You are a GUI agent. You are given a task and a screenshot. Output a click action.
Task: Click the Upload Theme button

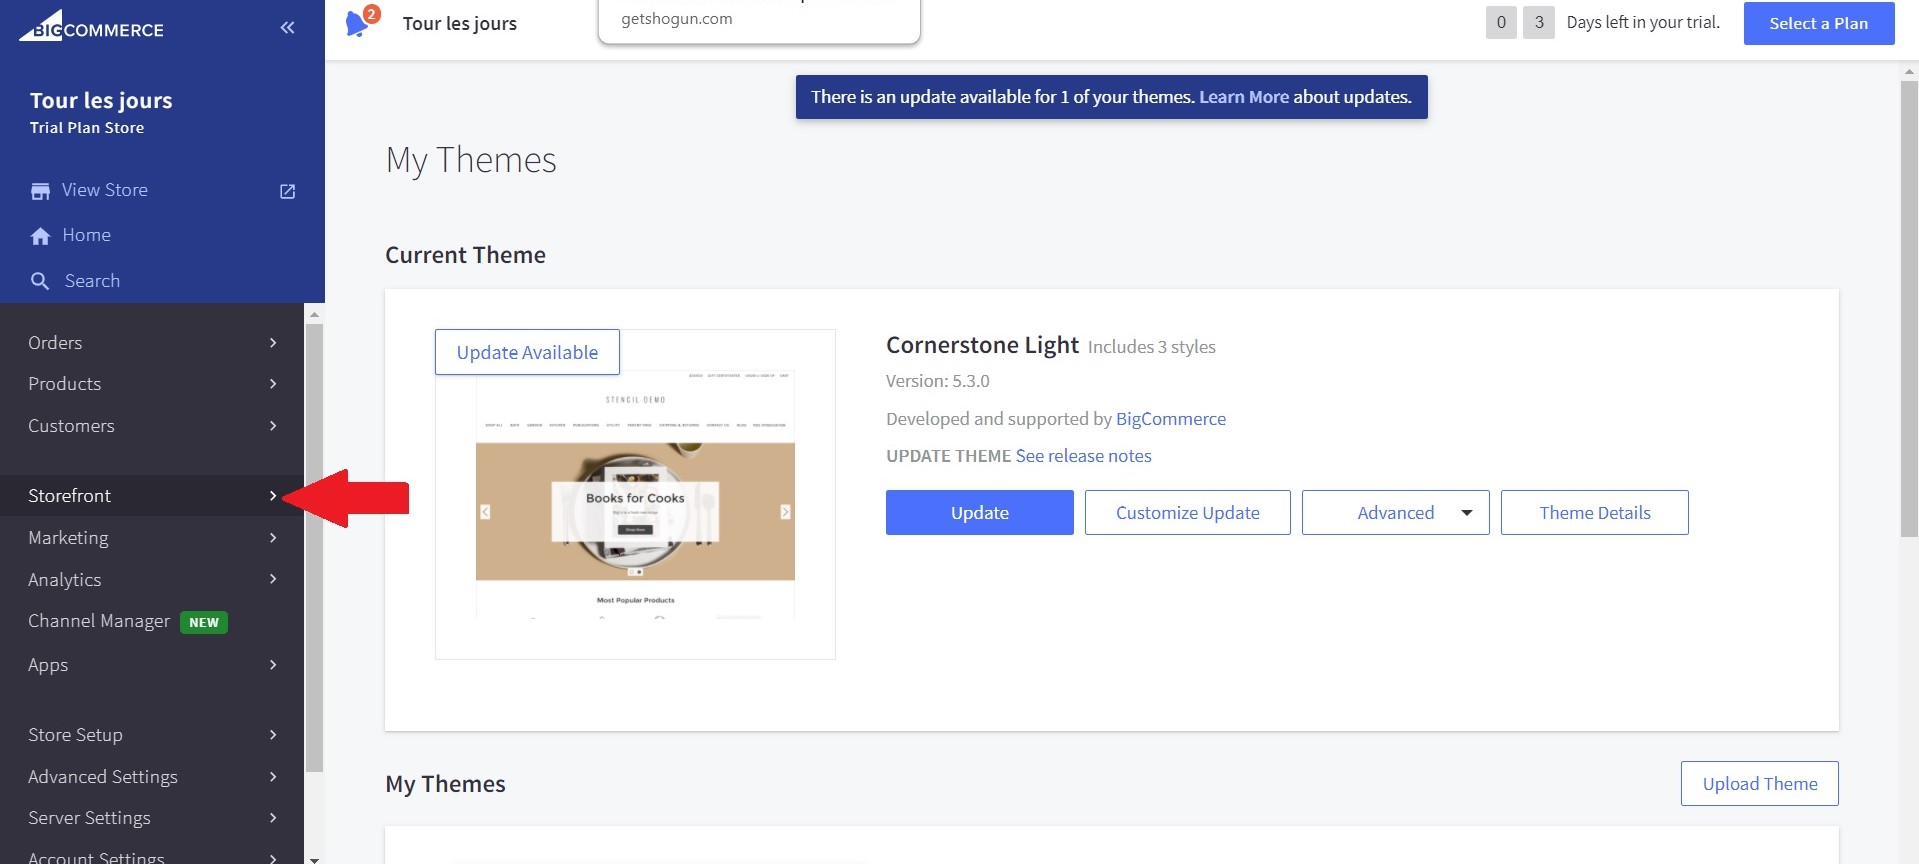pyautogui.click(x=1759, y=784)
